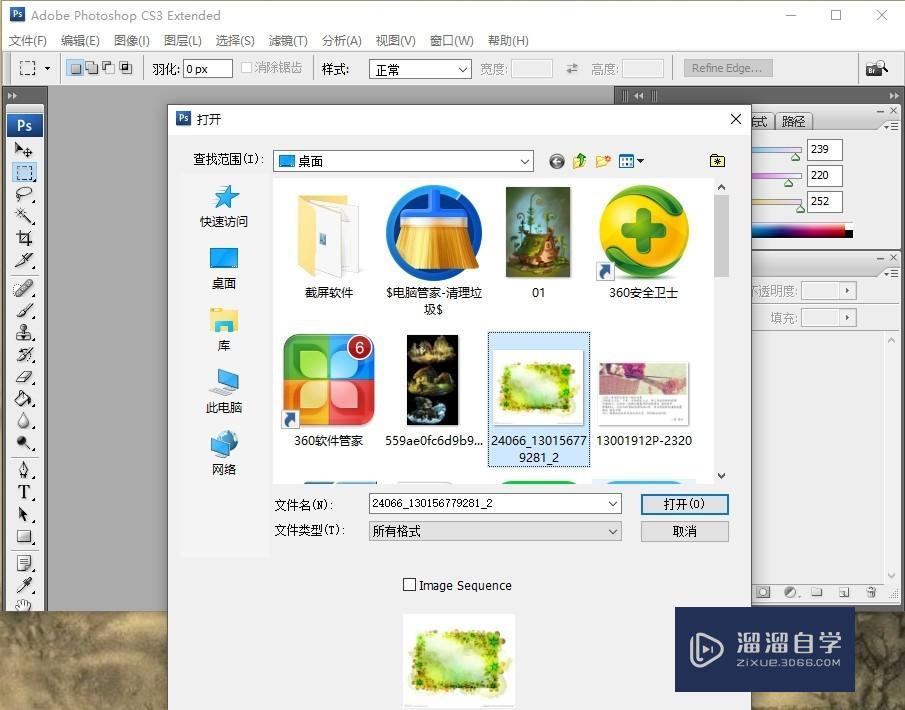905x710 pixels.
Task: Open the View Menu dropdown arrow
Action: click(x=641, y=160)
